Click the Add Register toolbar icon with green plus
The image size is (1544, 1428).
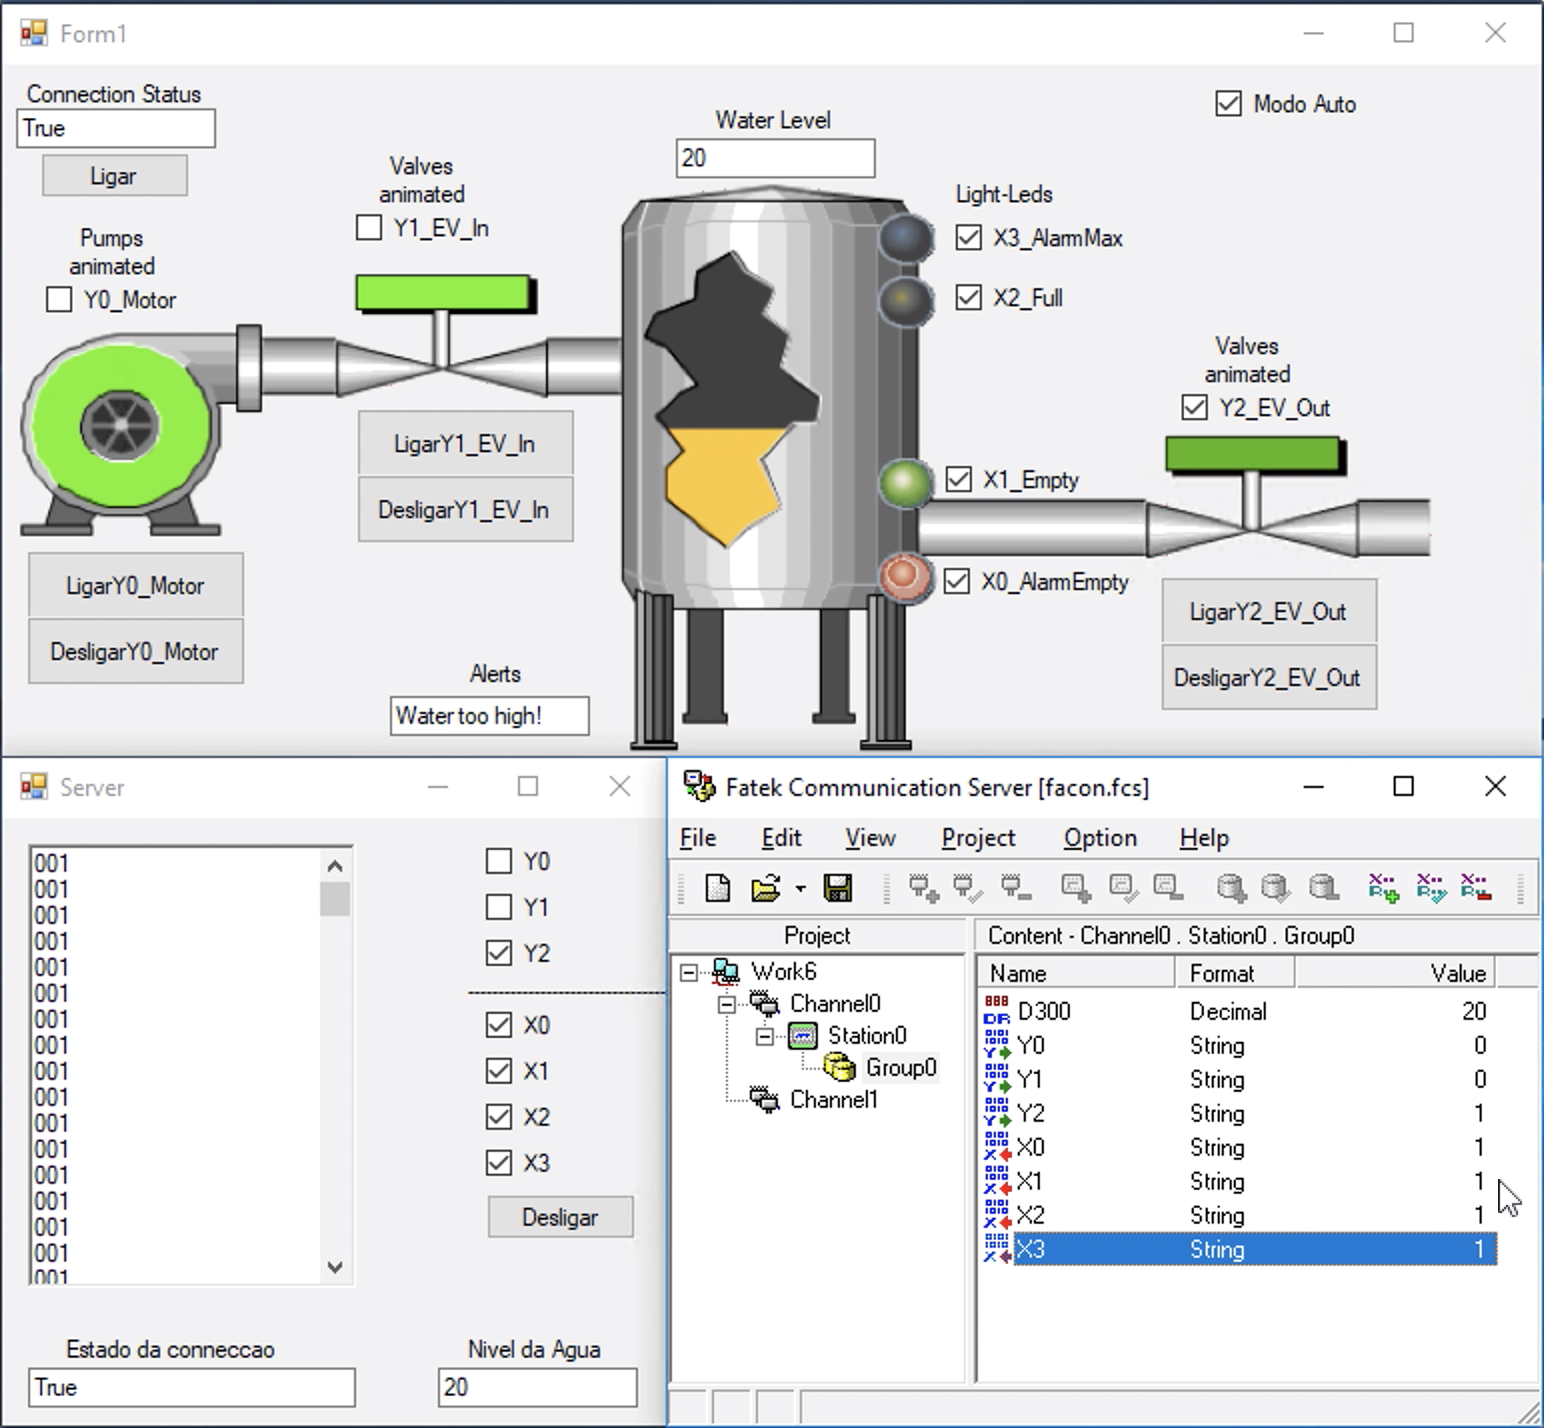(1385, 887)
